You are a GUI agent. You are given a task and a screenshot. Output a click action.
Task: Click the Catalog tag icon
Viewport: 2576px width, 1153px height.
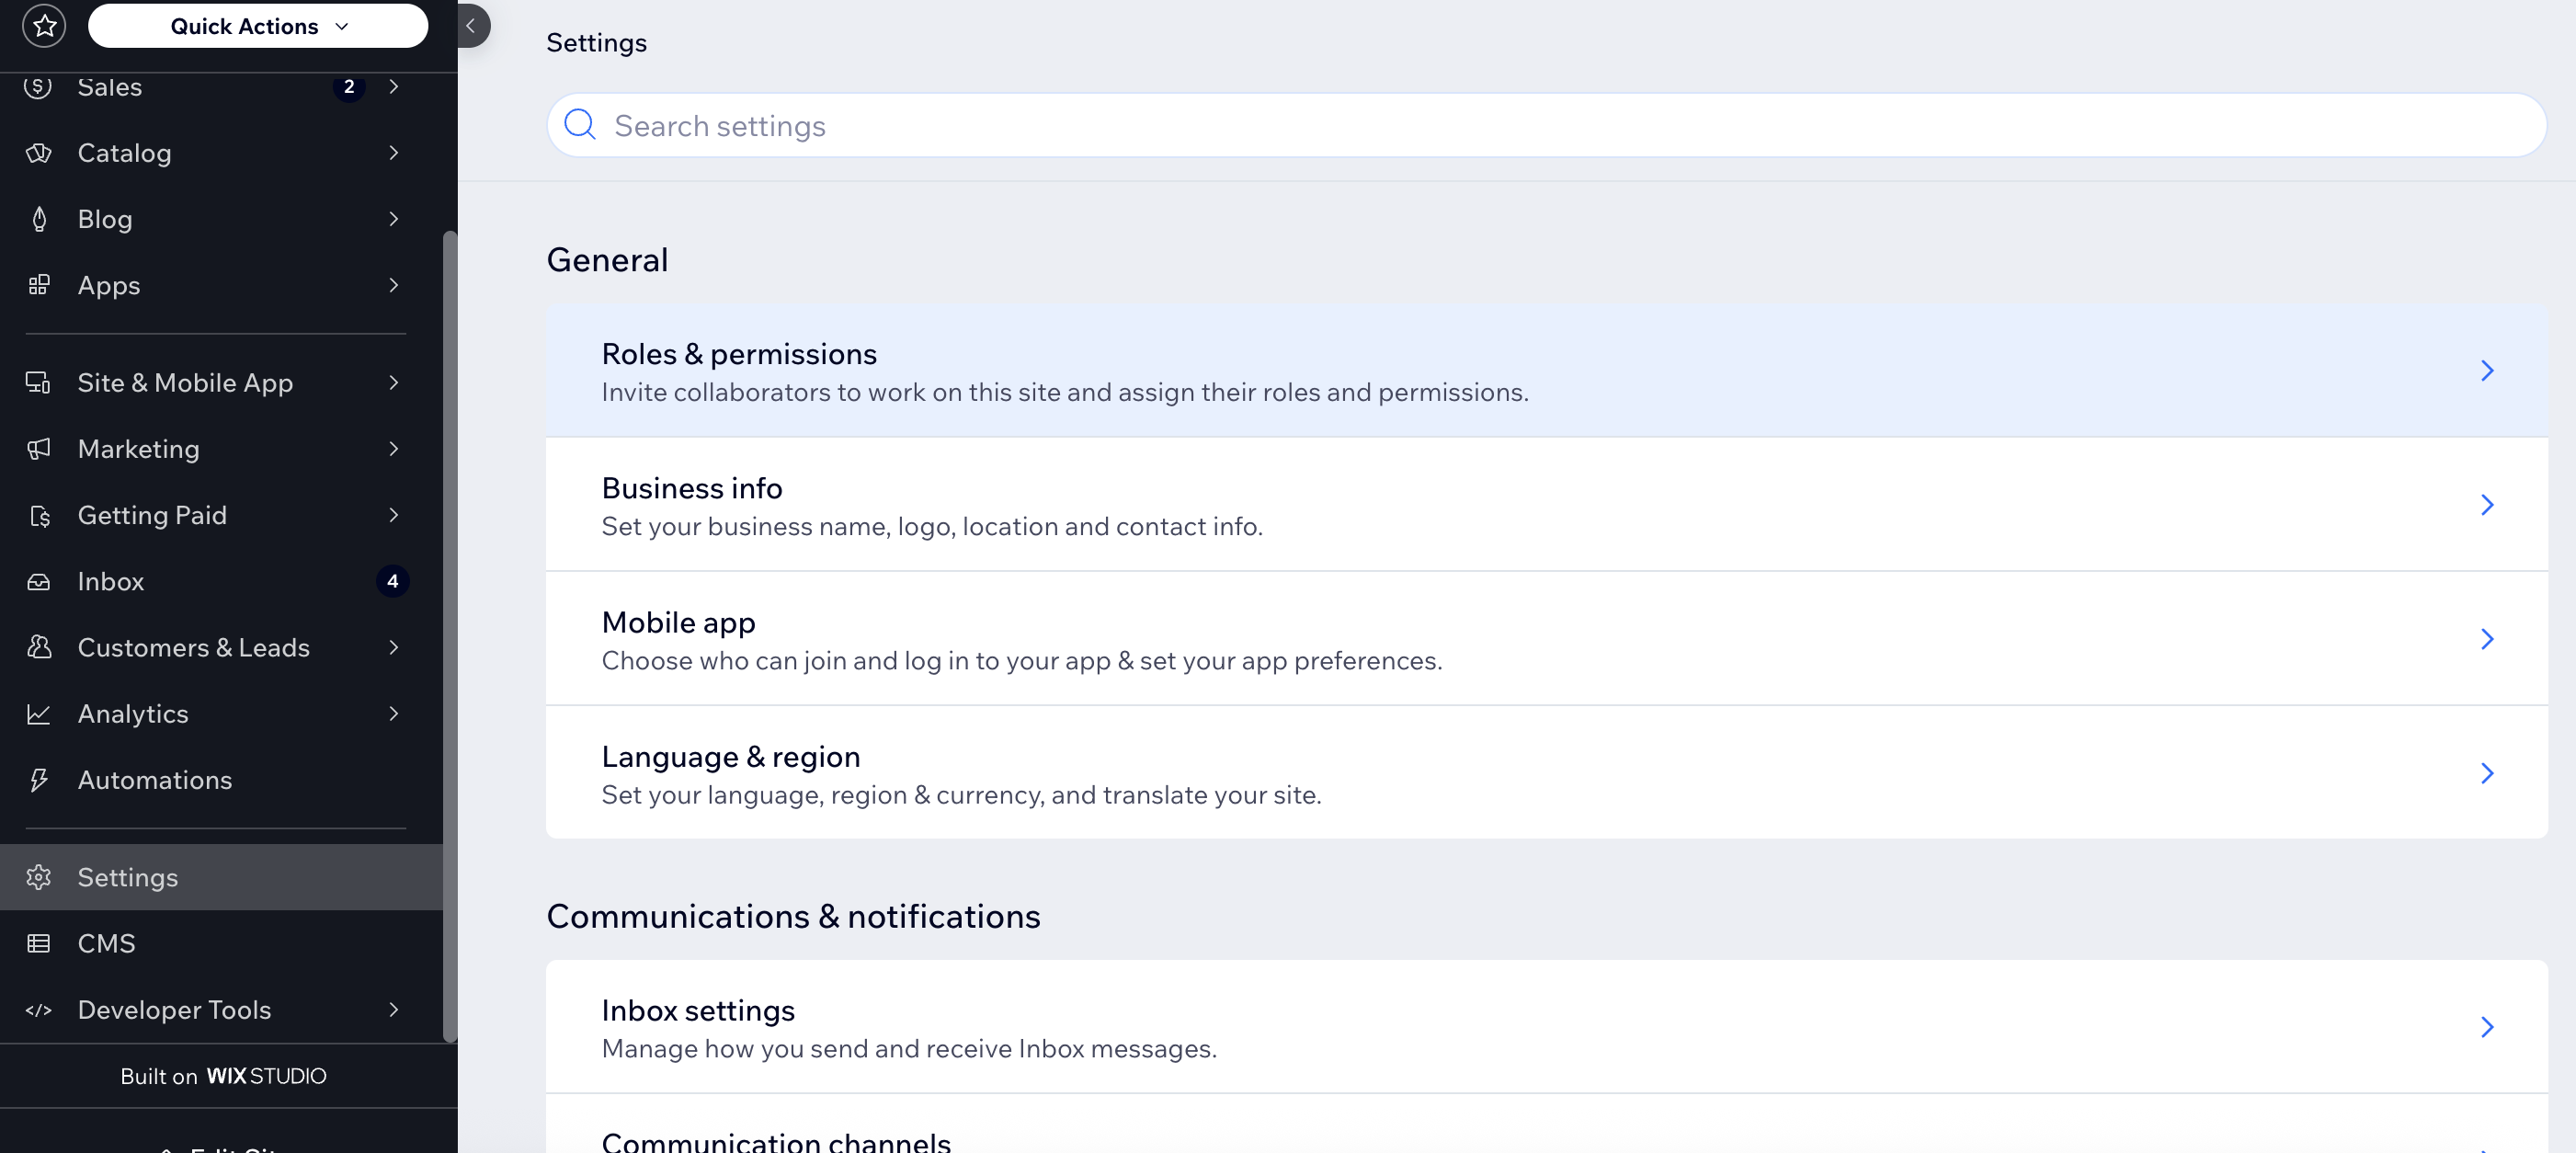[38, 153]
